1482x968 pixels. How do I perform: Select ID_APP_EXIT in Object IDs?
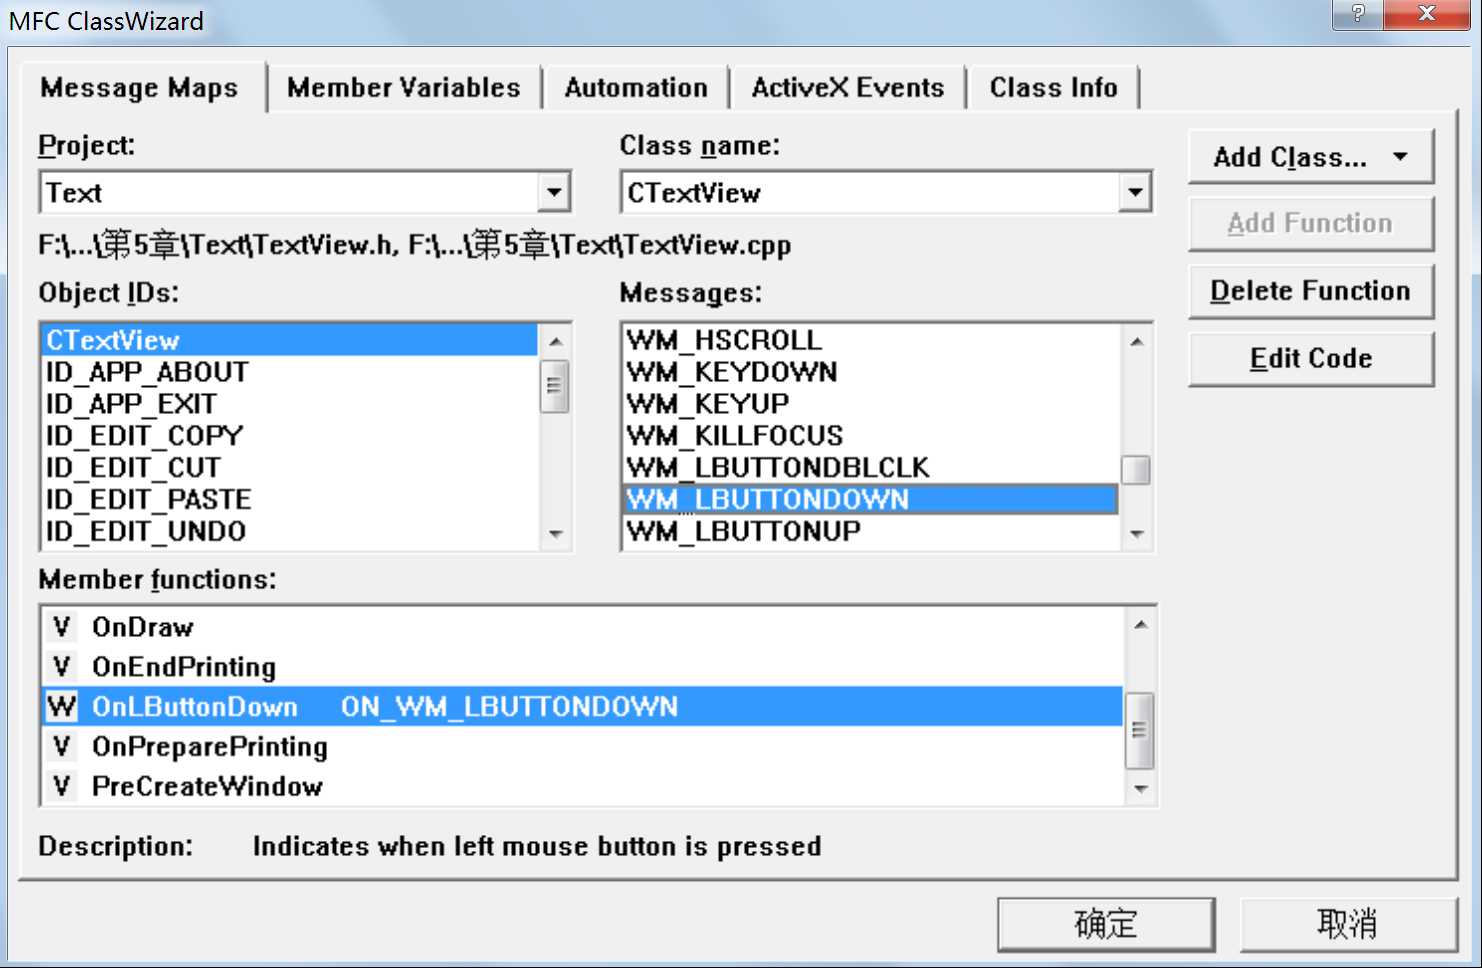pos(290,404)
